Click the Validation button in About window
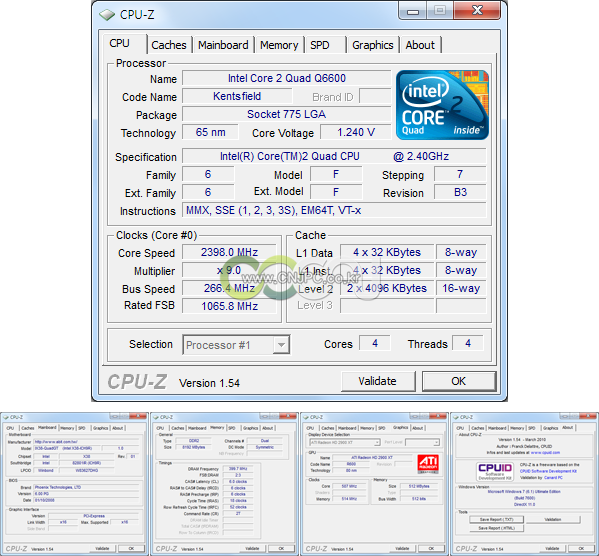 coord(553,520)
